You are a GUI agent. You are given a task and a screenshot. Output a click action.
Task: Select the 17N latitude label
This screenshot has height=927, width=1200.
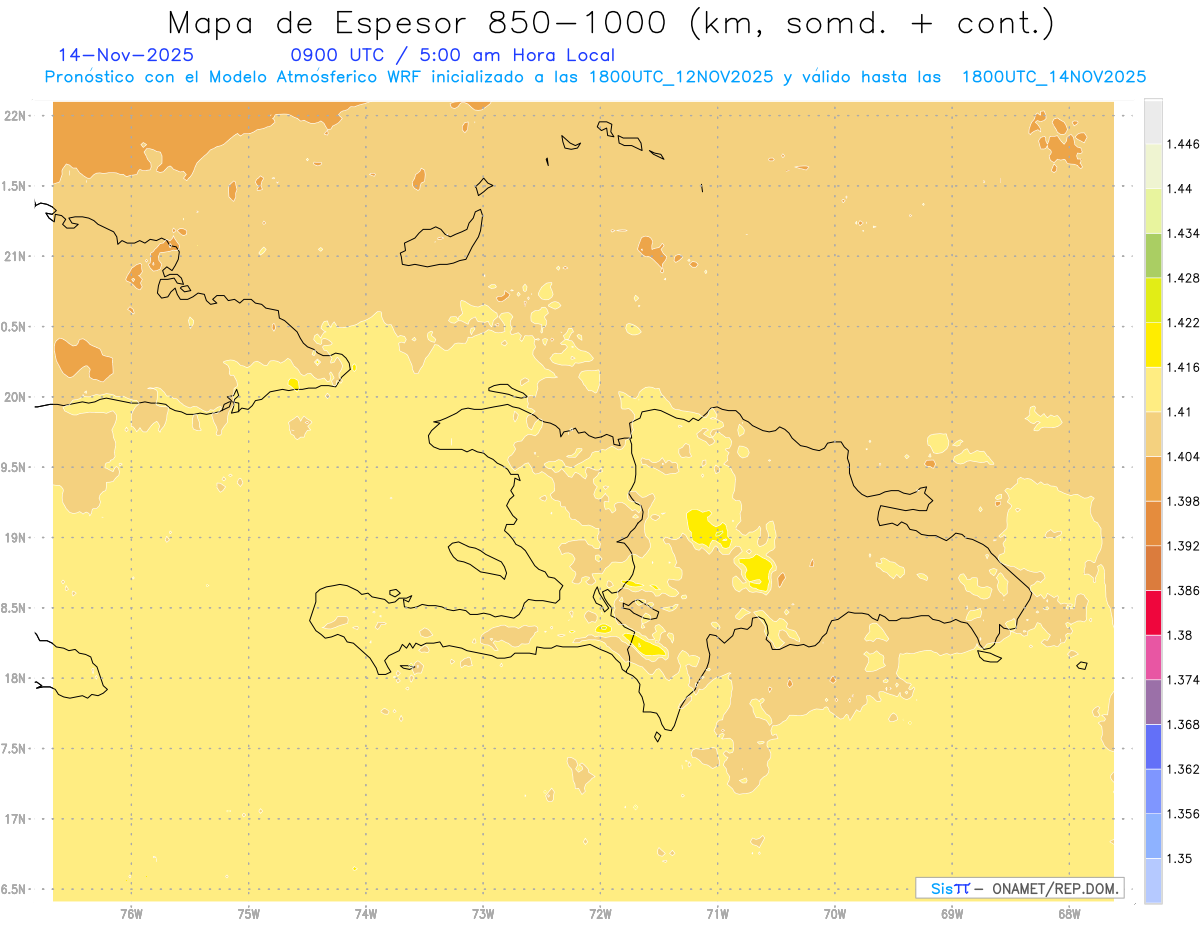(x=15, y=819)
